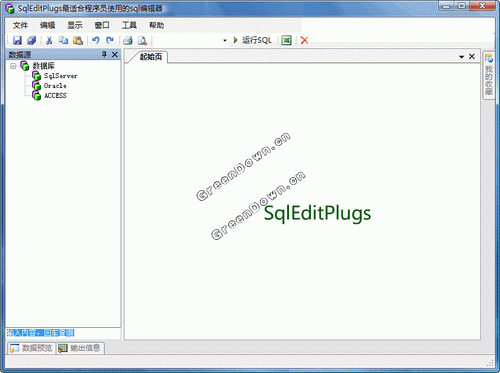Click the Copy toolbar icon
500x373 pixels.
click(63, 40)
